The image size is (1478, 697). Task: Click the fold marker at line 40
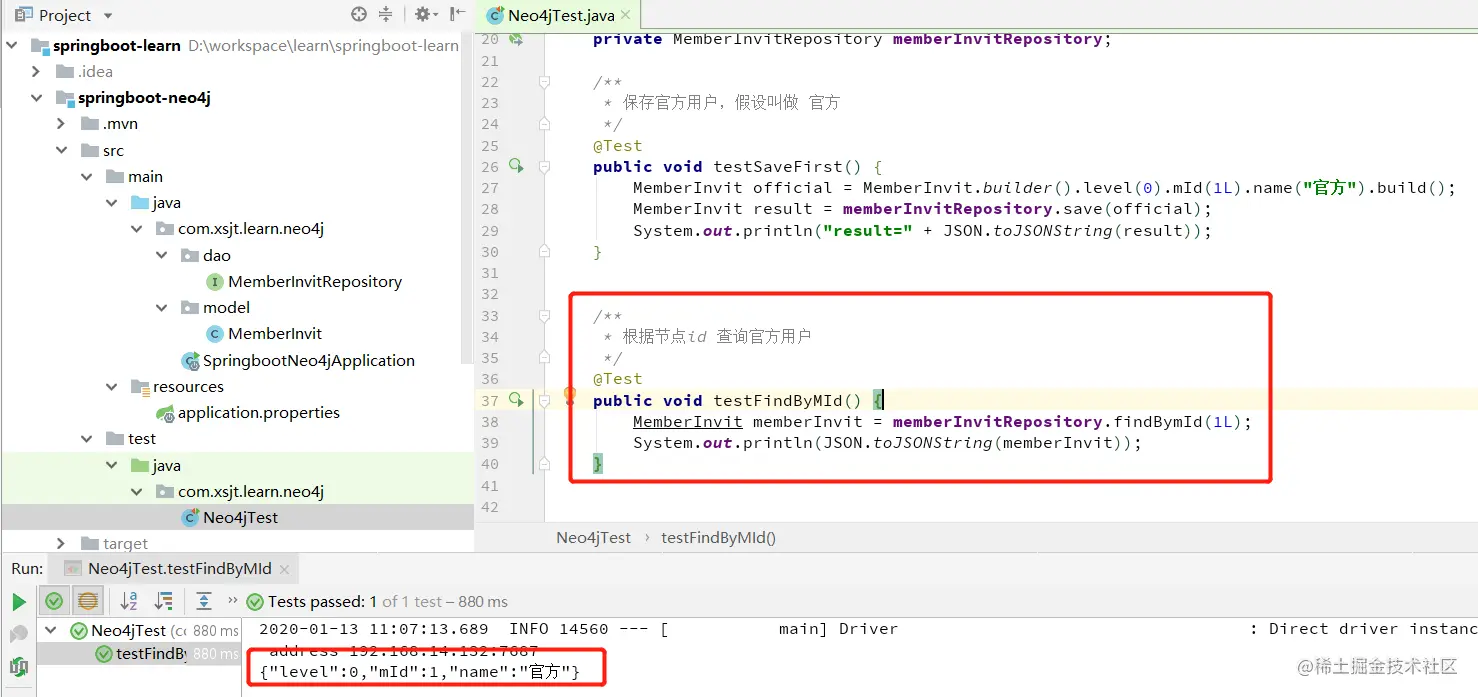tap(544, 464)
